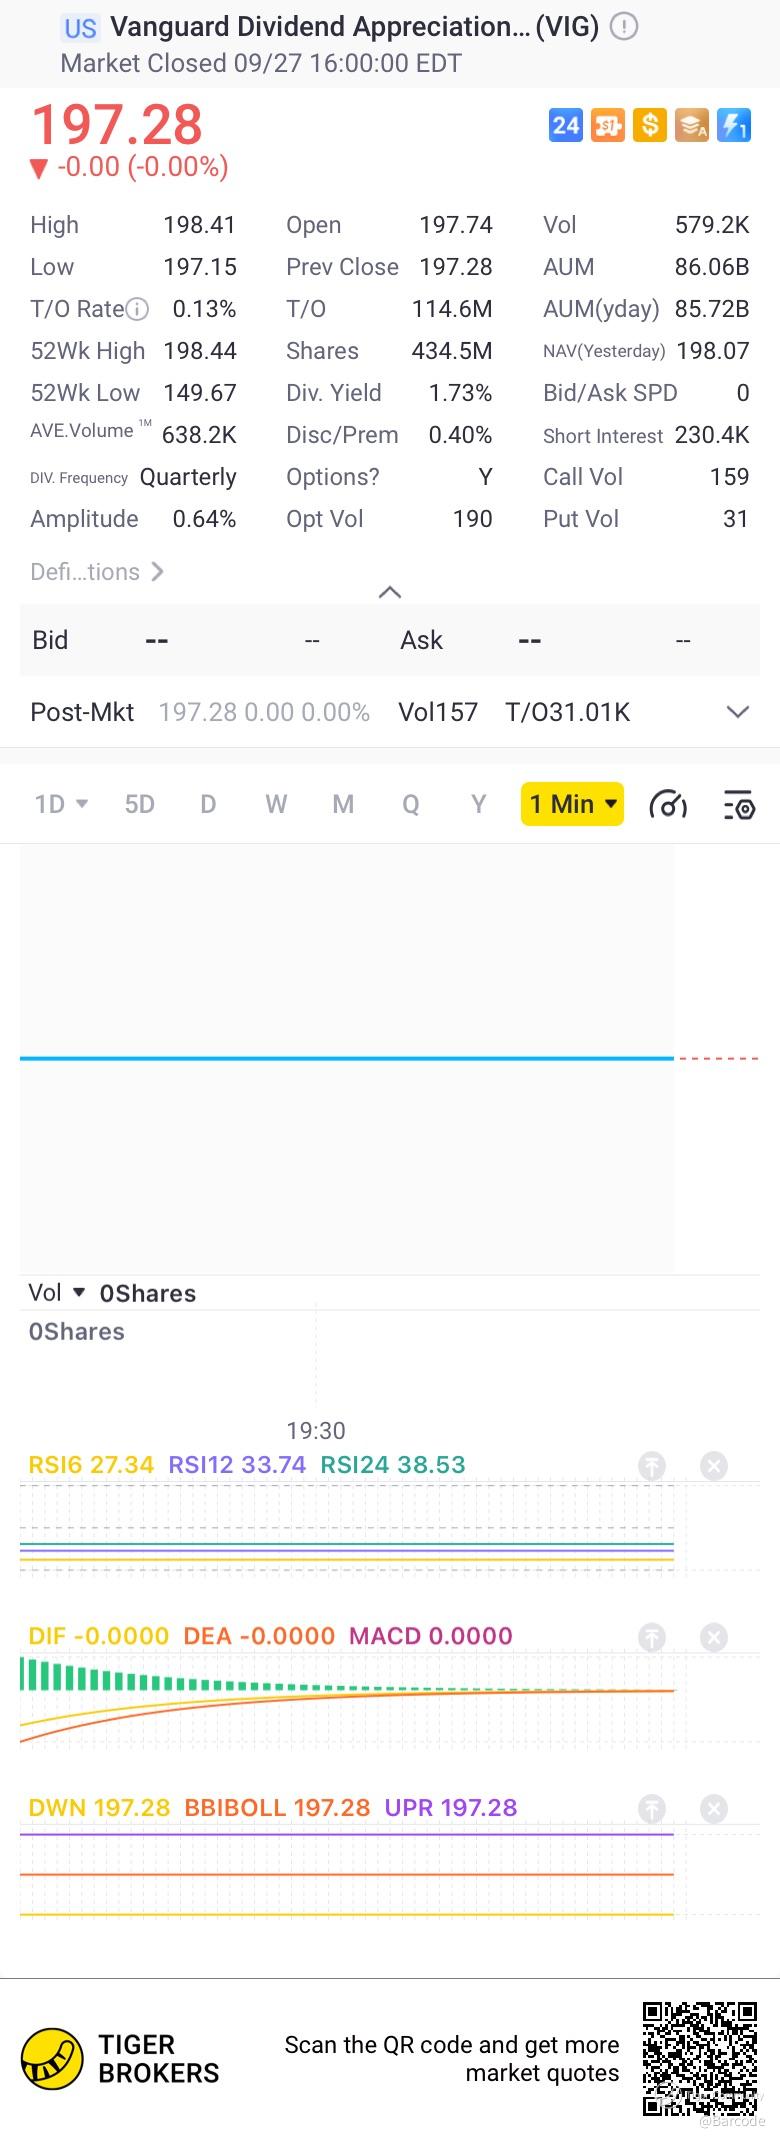Click the info icon beside VIG title
This screenshot has height=2139, width=780.
point(624,26)
